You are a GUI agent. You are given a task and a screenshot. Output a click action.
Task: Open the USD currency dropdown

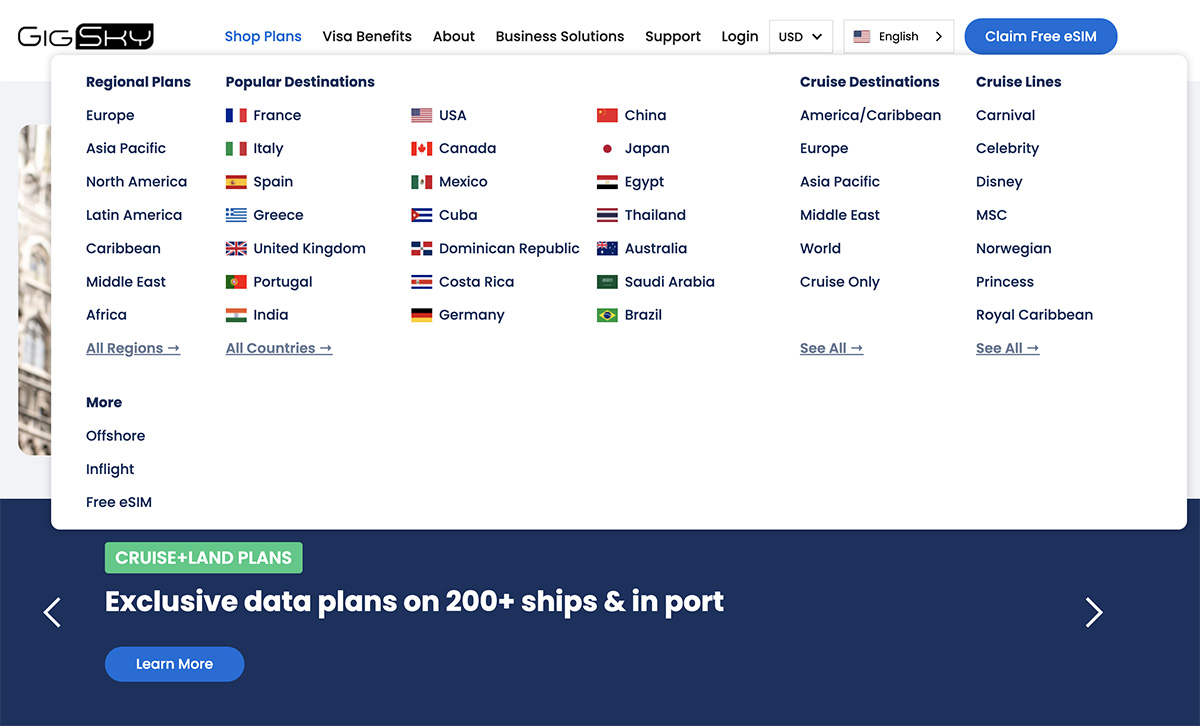click(x=801, y=37)
